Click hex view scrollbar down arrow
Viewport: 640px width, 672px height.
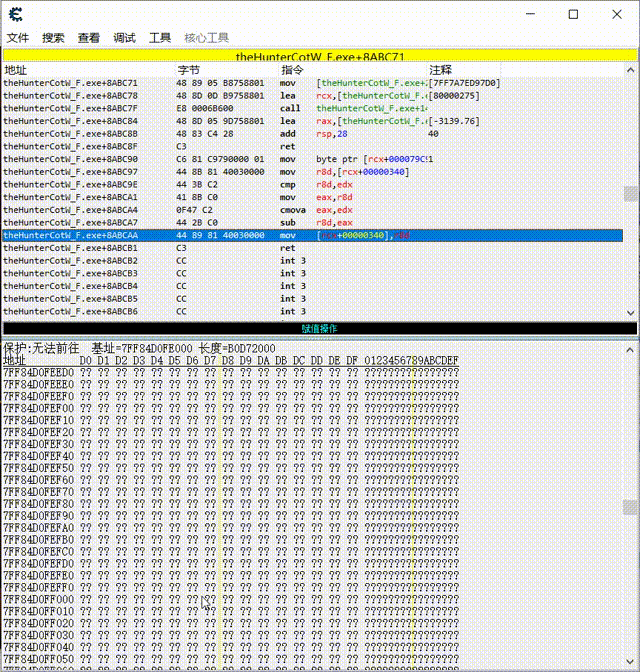point(630,662)
